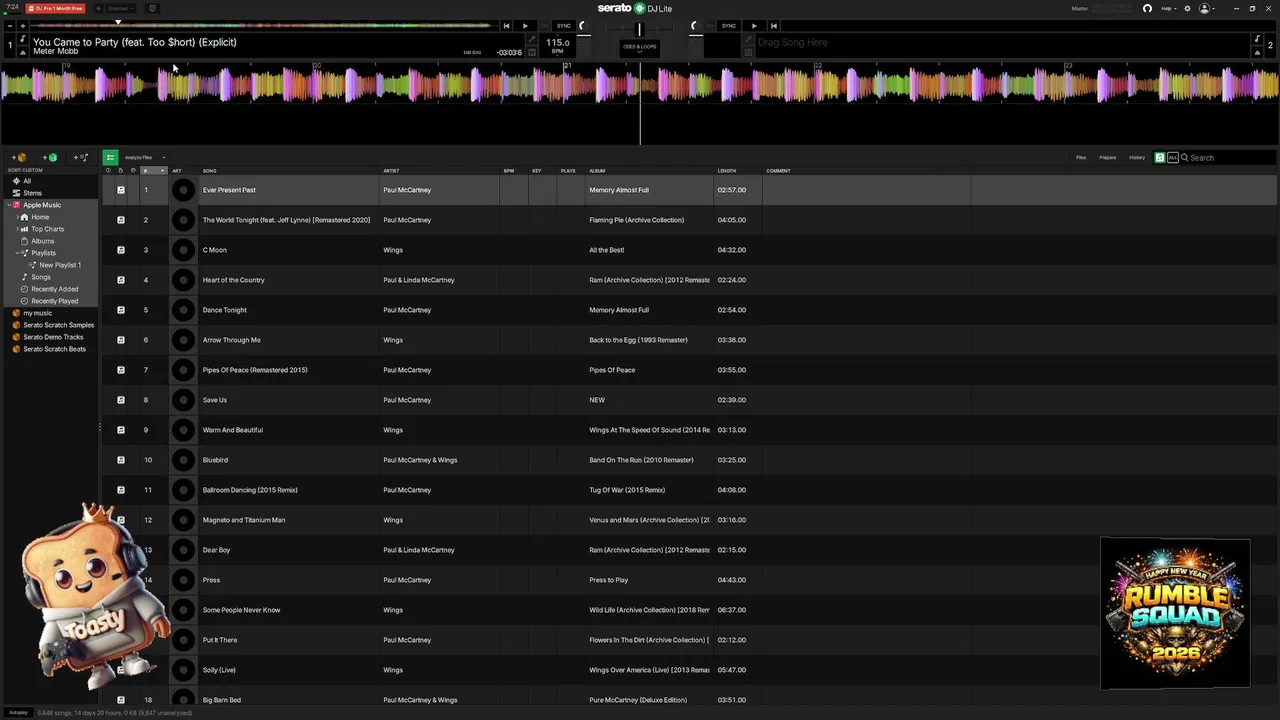Add a new crate in the library
This screenshot has height=720, width=1280.
point(19,157)
